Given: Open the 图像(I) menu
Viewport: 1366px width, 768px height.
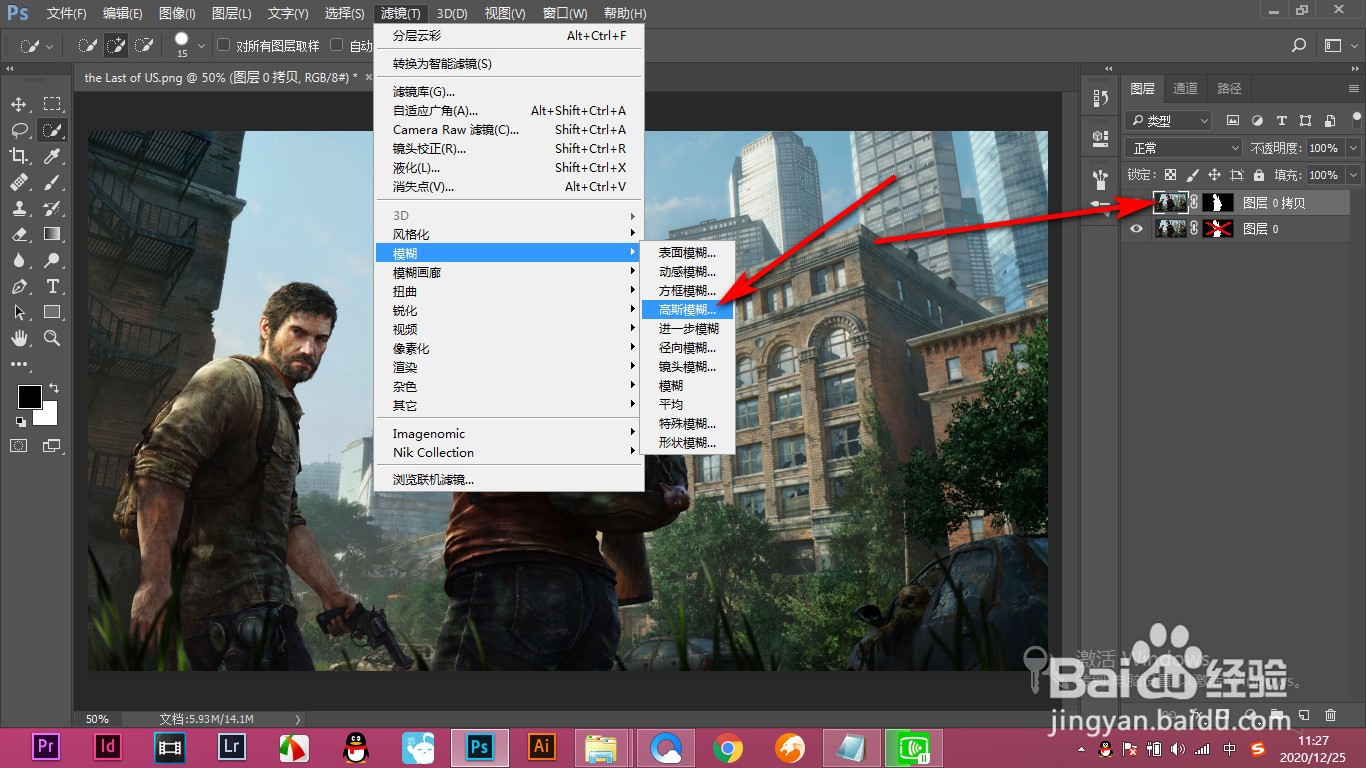Looking at the screenshot, I should 177,13.
